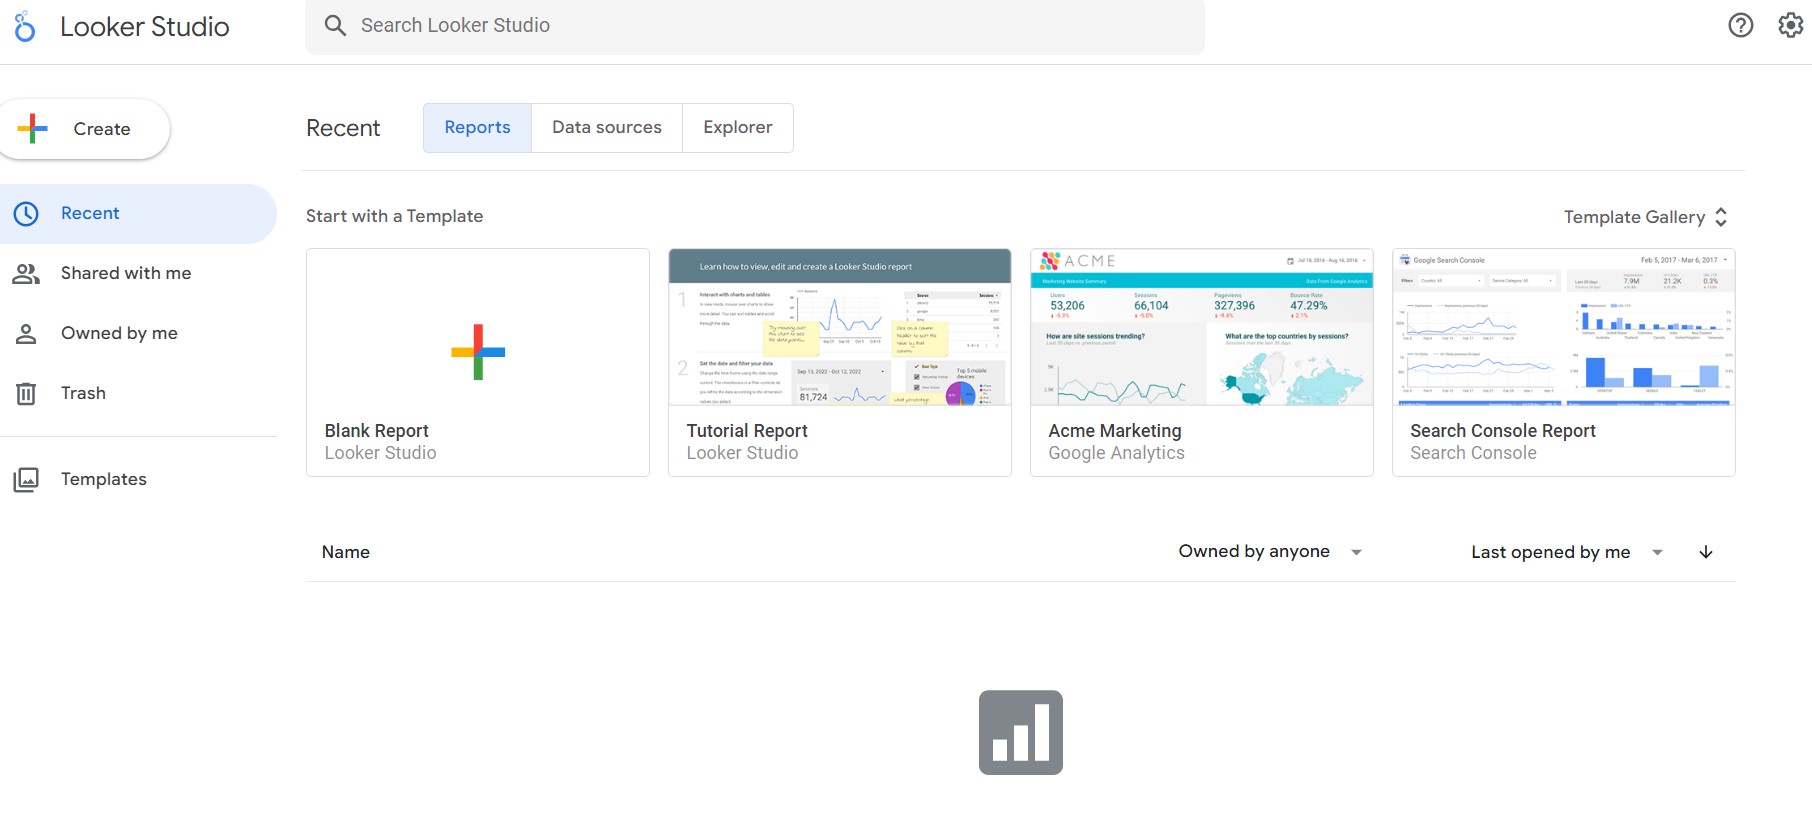The width and height of the screenshot is (1812, 827).
Task: Click the Google Analytics subtitle text
Action: point(1117,453)
